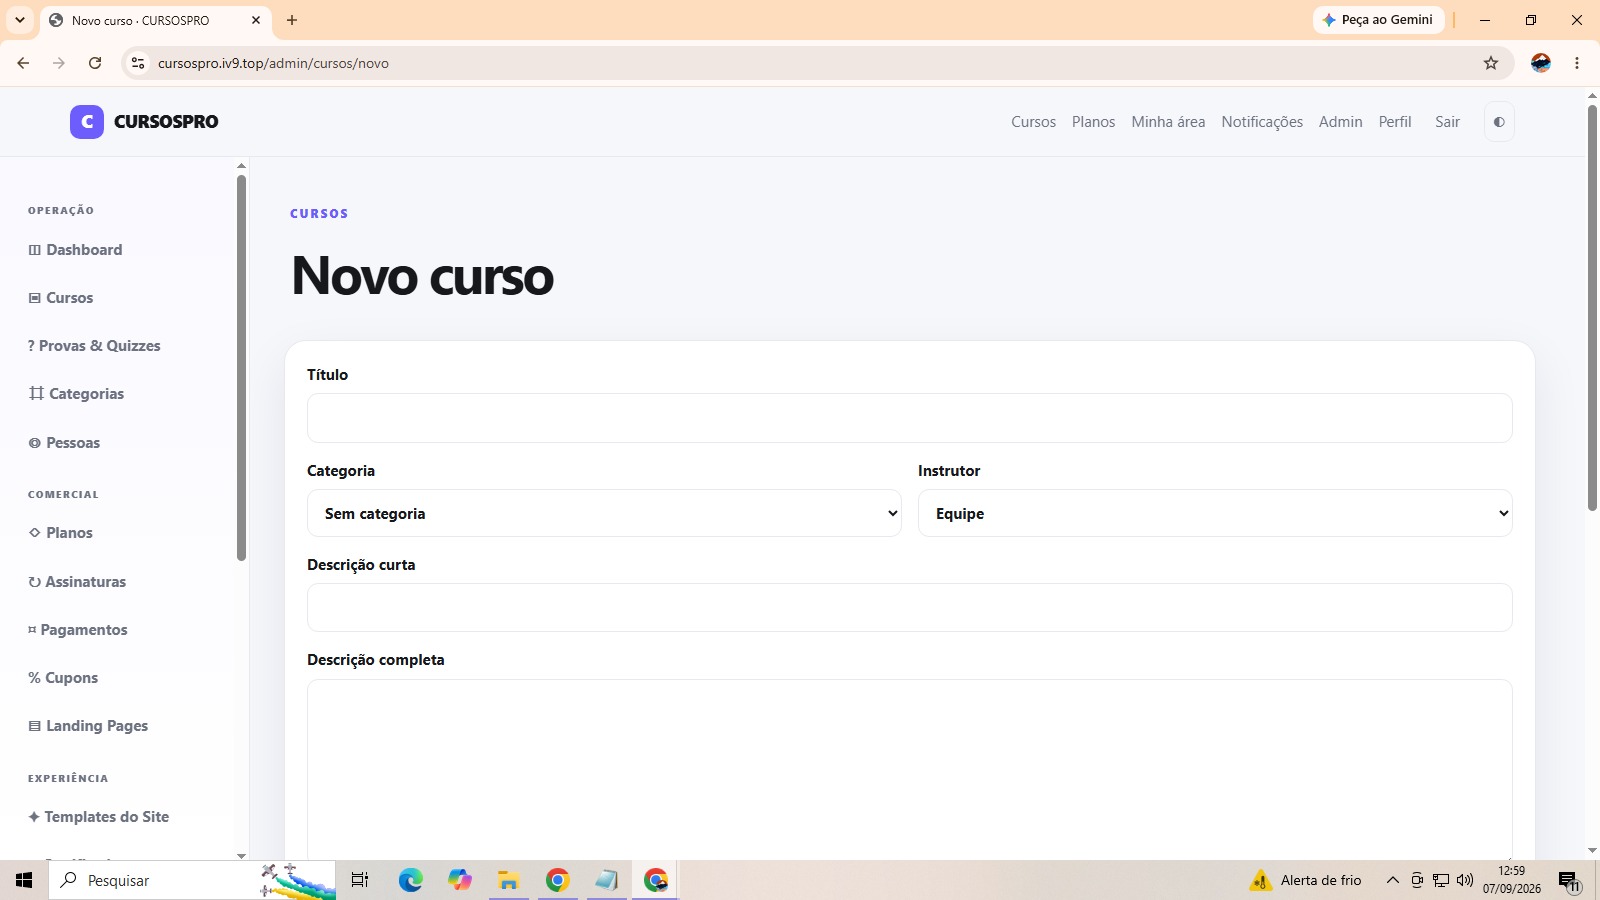Expand the Instrutor dropdown showing Equipe

(1215, 513)
